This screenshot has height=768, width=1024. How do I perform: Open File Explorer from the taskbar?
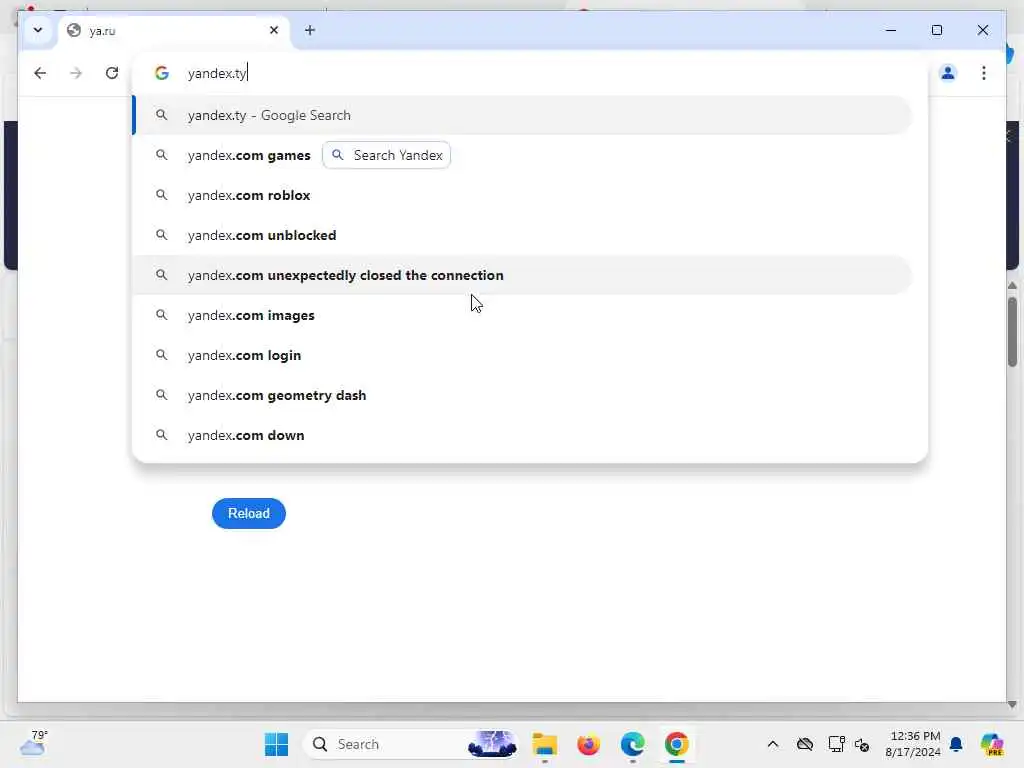[544, 744]
